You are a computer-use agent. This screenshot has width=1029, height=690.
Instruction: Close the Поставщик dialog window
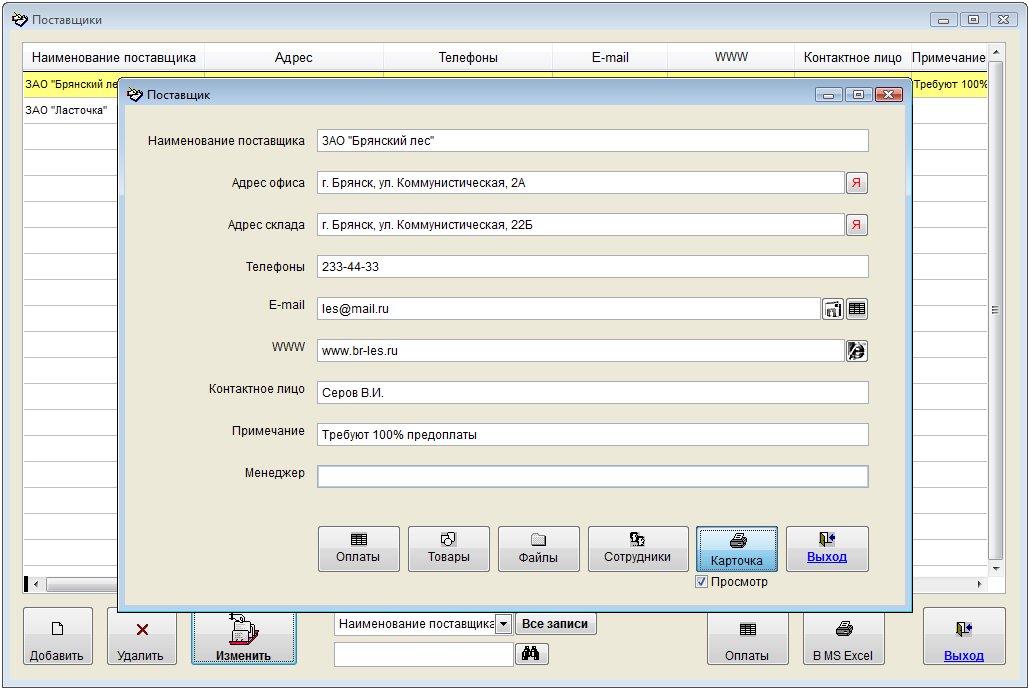coord(889,95)
